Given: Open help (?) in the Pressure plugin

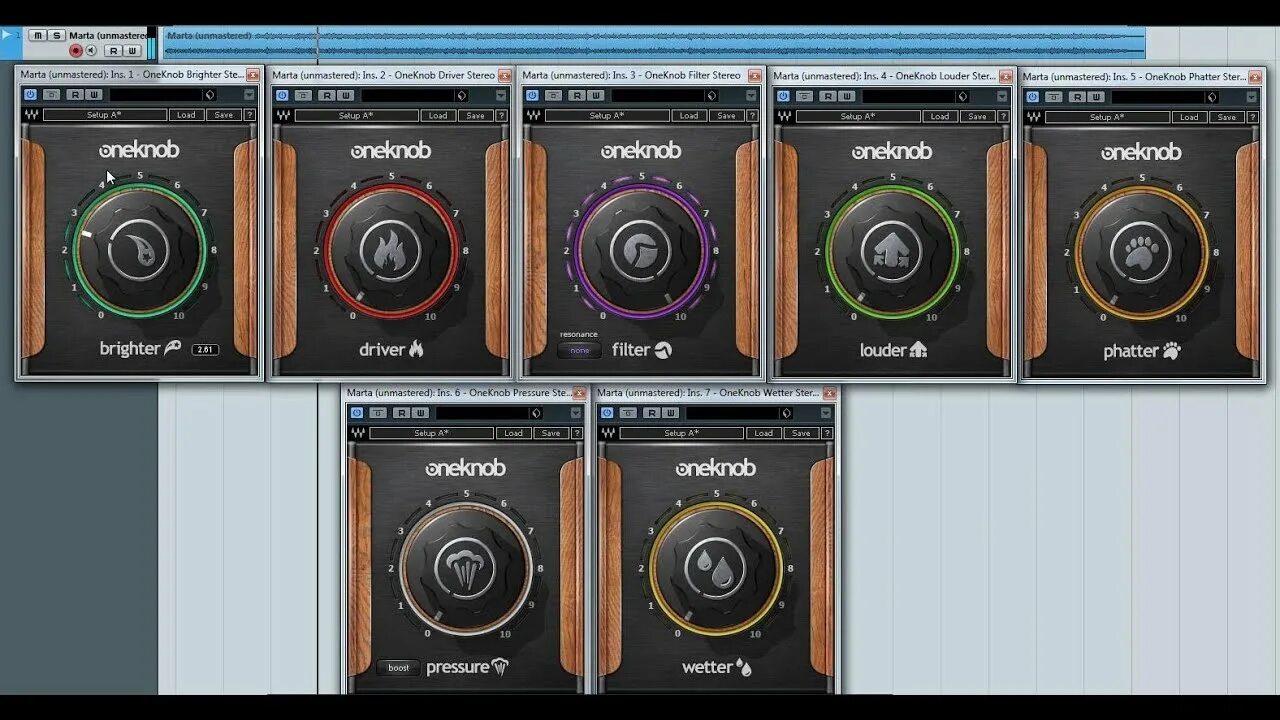Looking at the screenshot, I should click(576, 433).
